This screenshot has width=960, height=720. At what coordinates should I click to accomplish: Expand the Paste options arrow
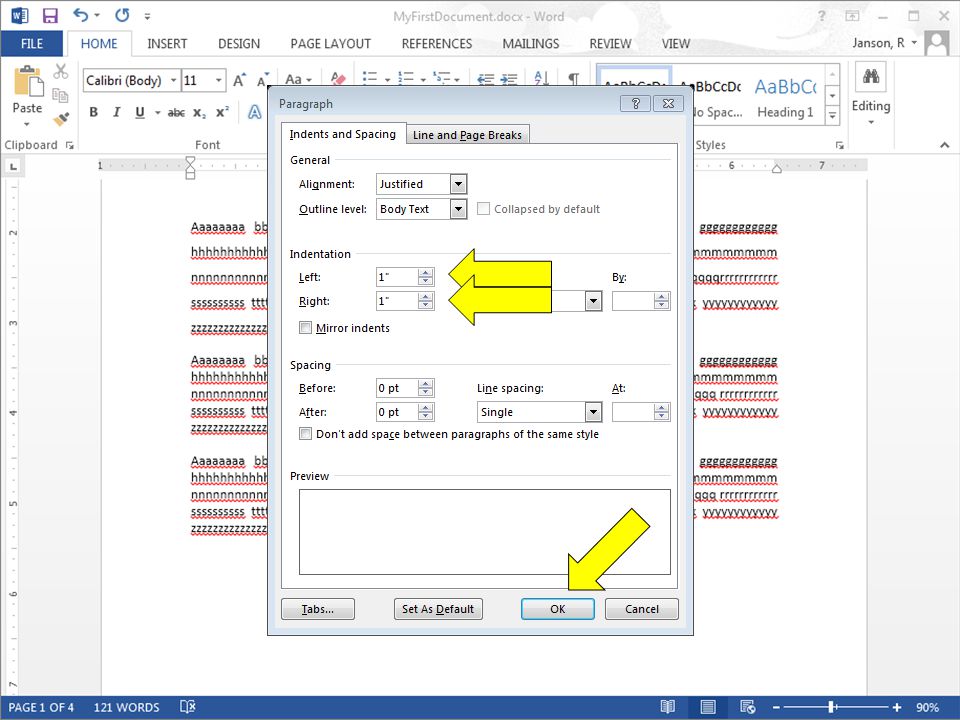(x=27, y=124)
